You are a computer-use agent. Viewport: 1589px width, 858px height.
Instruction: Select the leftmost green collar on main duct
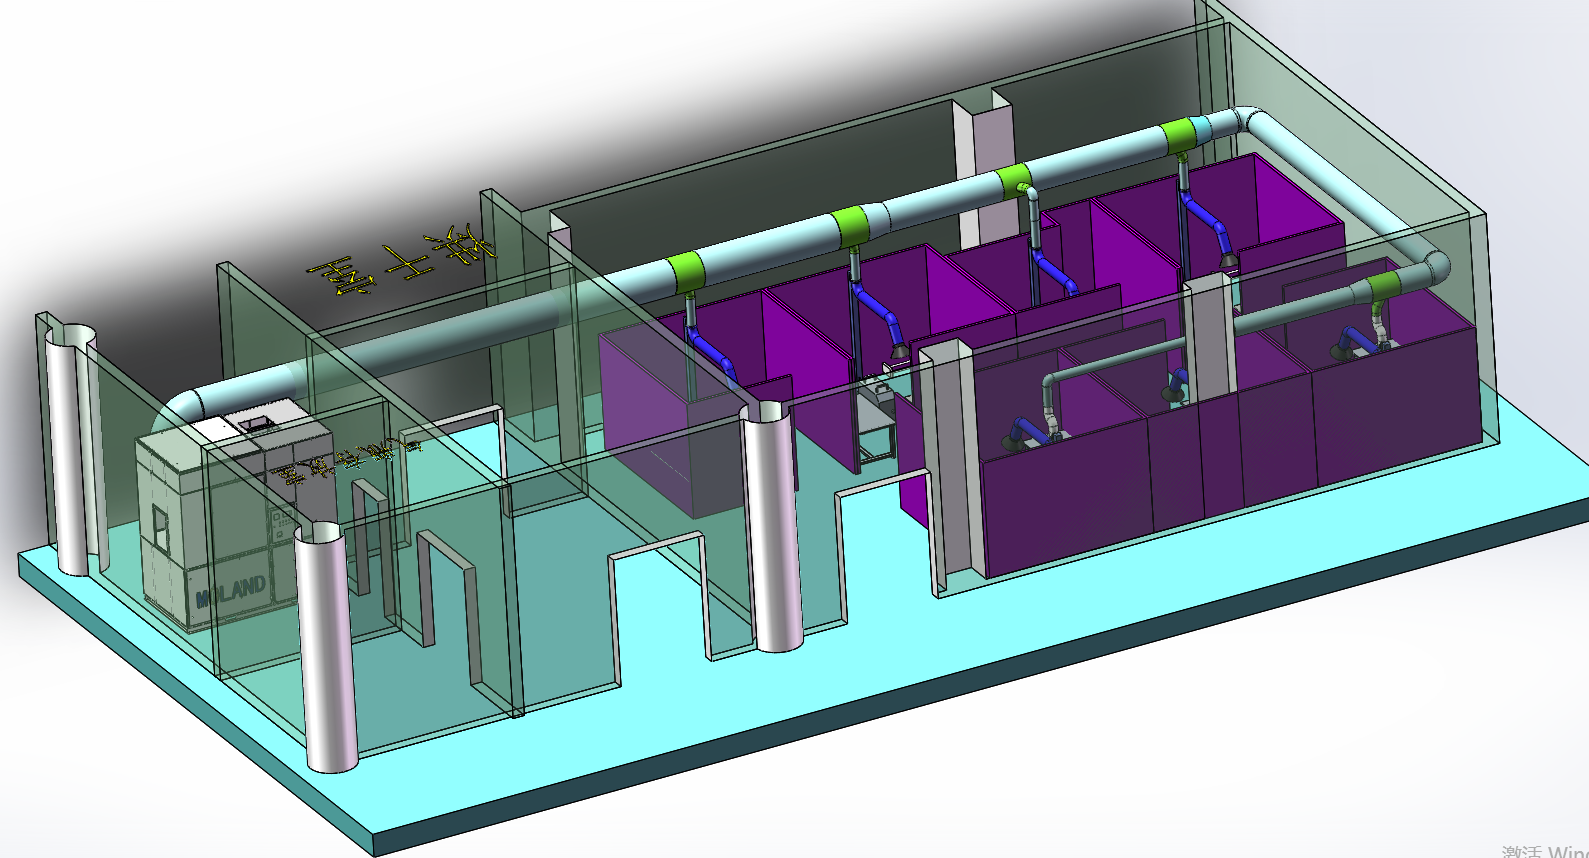688,271
